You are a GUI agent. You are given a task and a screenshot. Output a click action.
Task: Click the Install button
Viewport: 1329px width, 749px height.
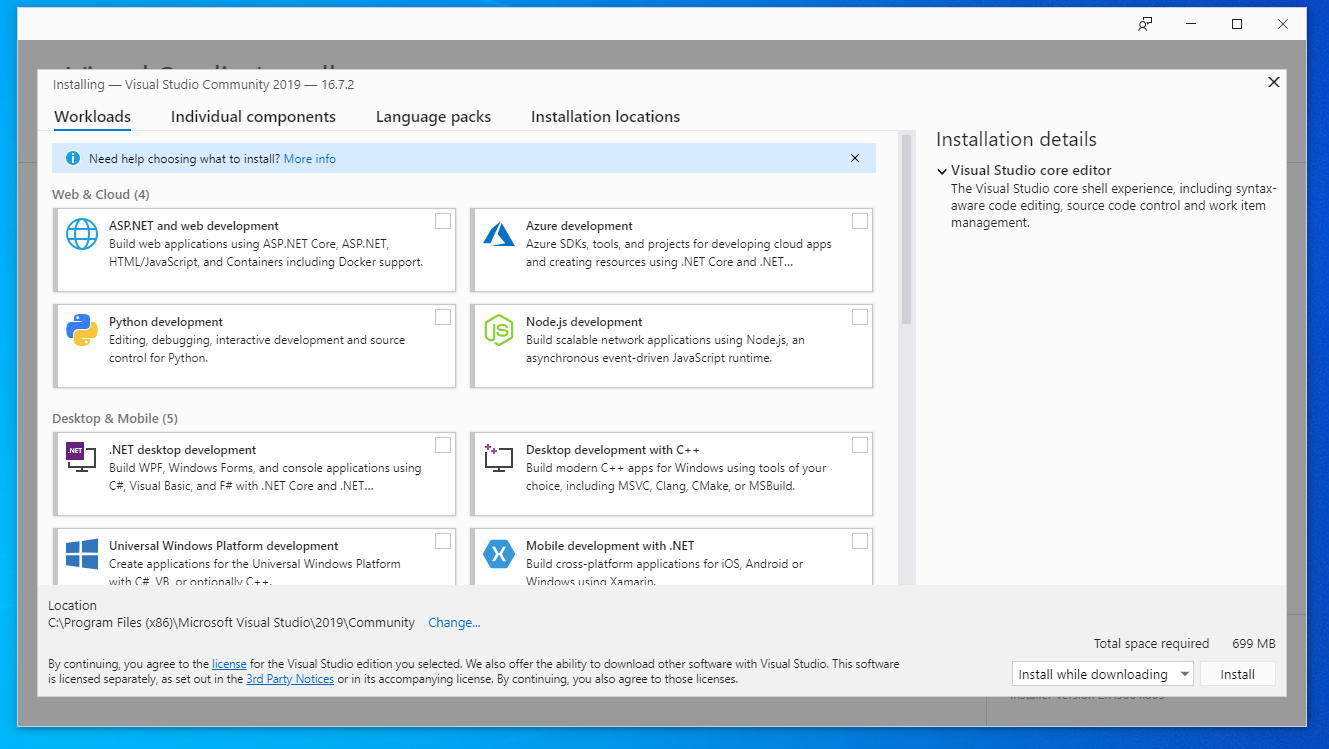[x=1237, y=673]
